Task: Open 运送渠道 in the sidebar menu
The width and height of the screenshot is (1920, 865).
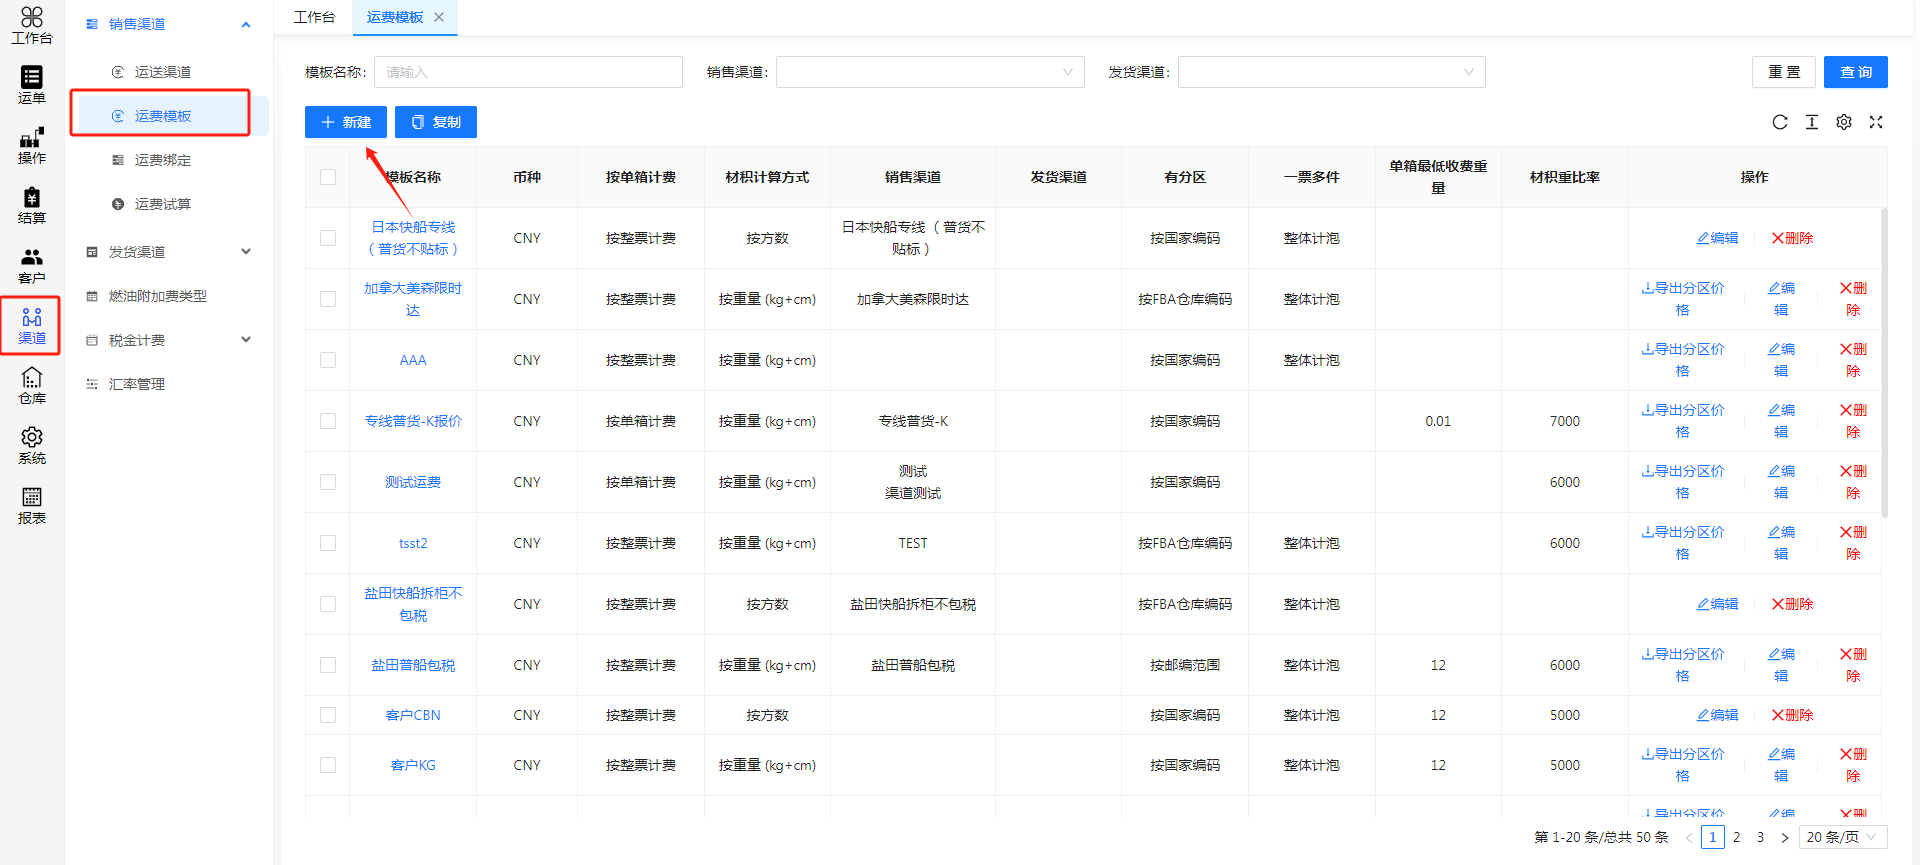Action: pyautogui.click(x=163, y=72)
